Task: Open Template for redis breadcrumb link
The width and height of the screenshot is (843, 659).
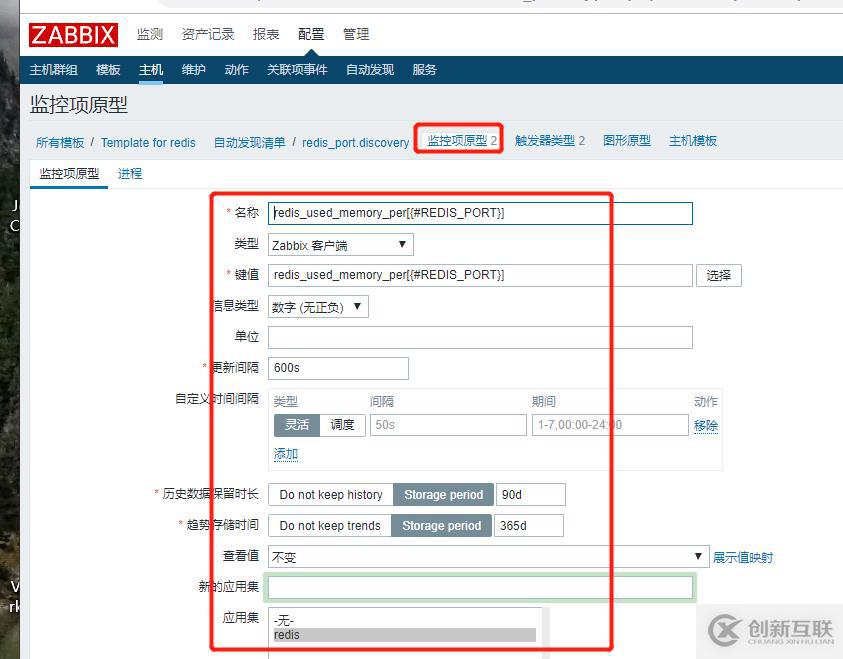Action: (x=148, y=142)
